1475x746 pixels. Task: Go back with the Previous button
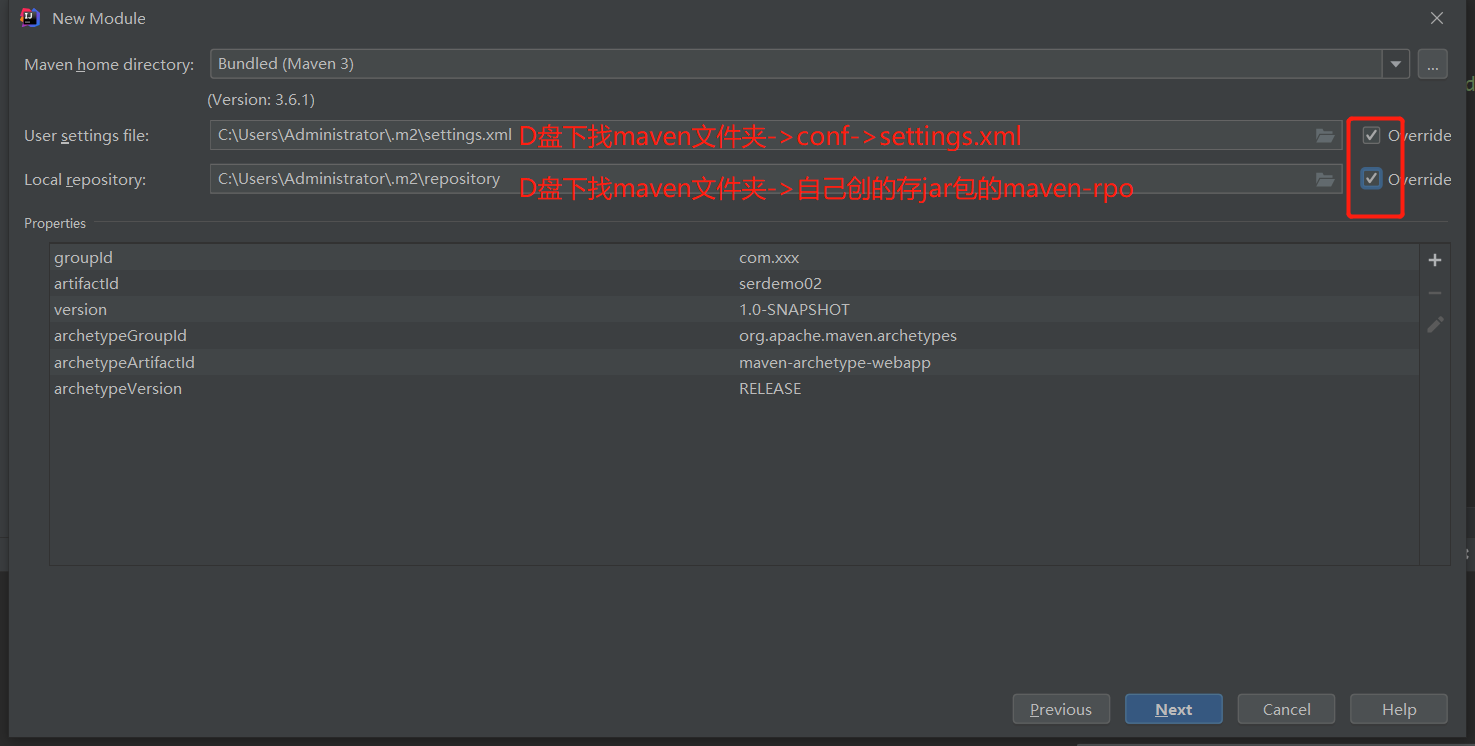pos(1061,709)
